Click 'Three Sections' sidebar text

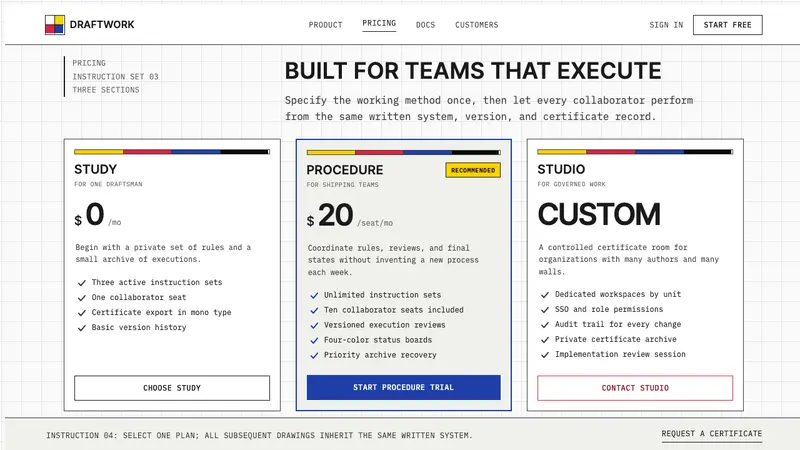click(x=106, y=90)
